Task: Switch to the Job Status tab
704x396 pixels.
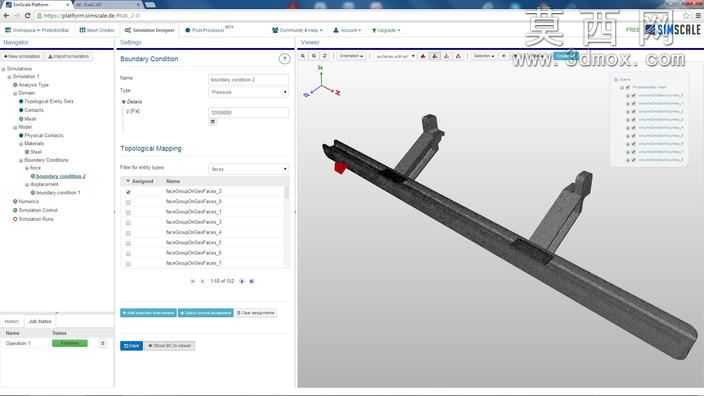Action: coord(40,321)
